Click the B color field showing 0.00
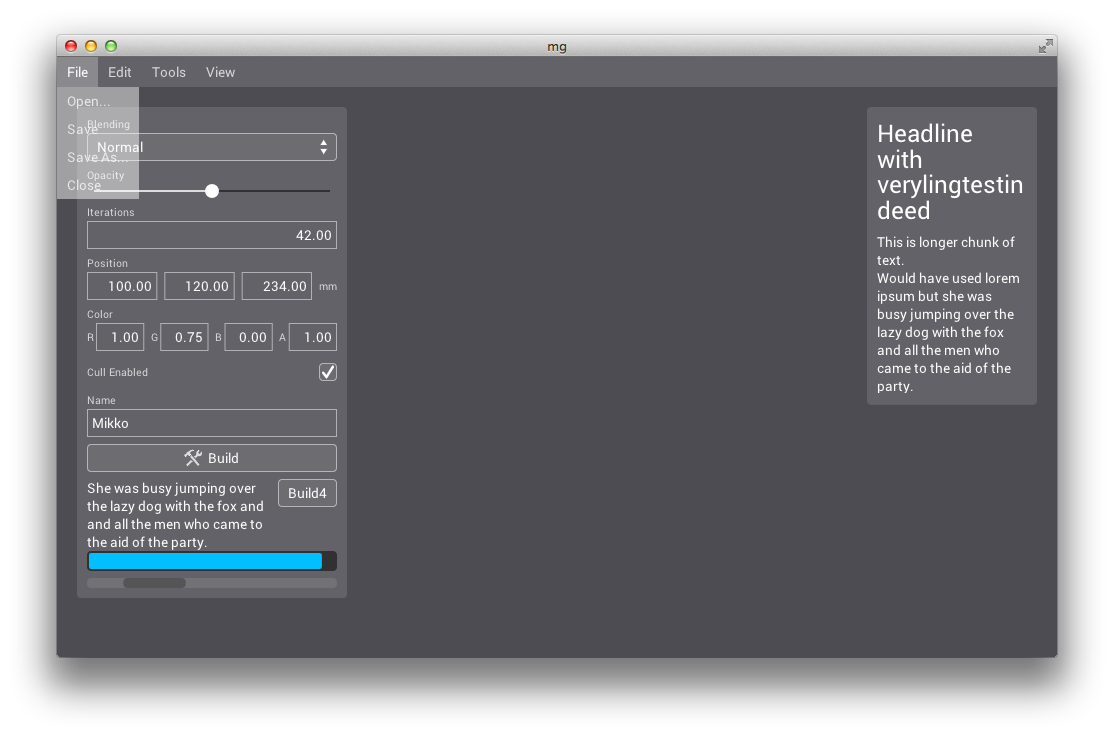Image resolution: width=1114 pixels, height=736 pixels. pos(249,337)
